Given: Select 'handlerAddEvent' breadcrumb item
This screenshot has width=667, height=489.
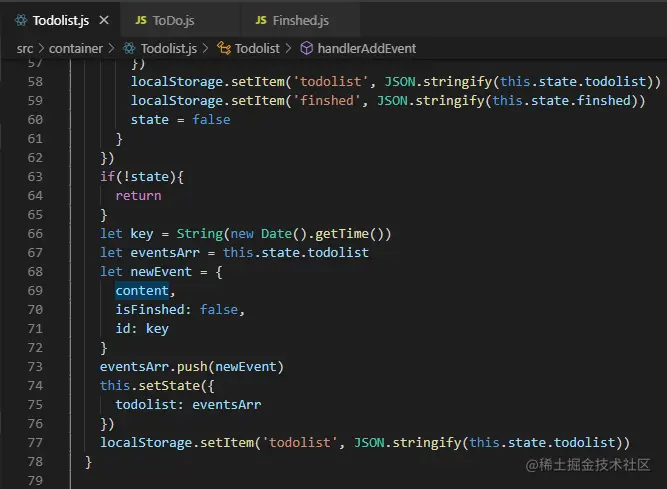Looking at the screenshot, I should pyautogui.click(x=367, y=48).
